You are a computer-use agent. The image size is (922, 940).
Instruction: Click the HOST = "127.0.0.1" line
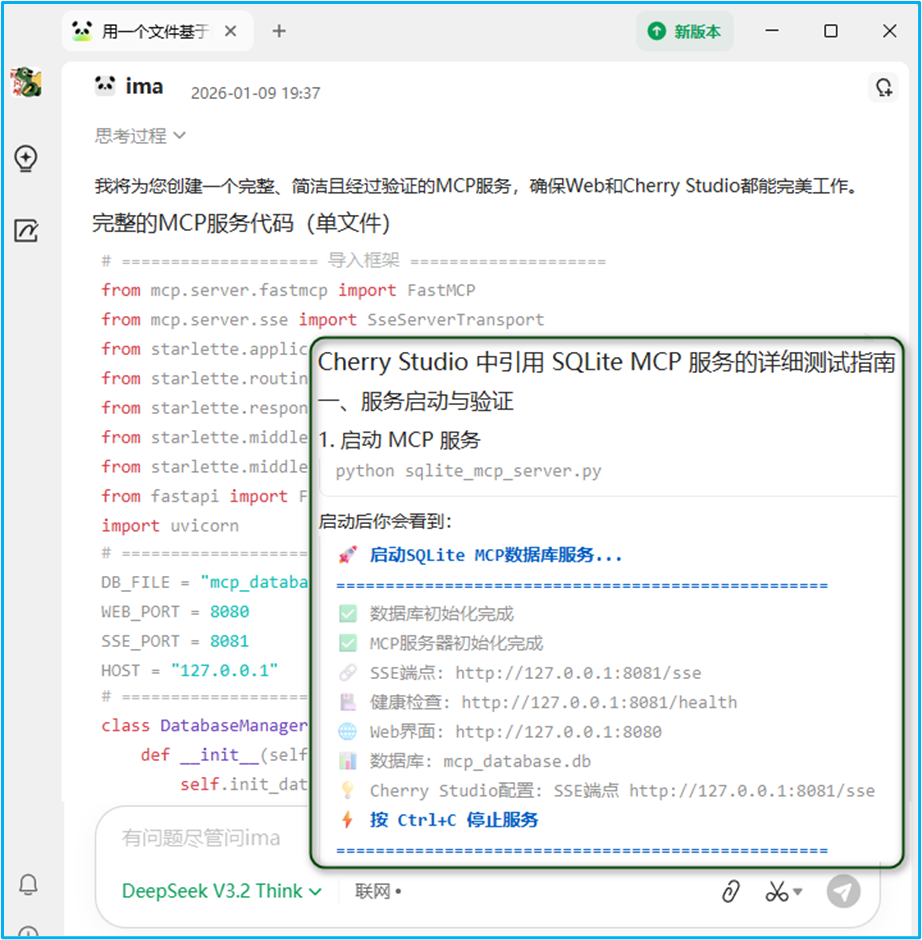click(x=189, y=670)
